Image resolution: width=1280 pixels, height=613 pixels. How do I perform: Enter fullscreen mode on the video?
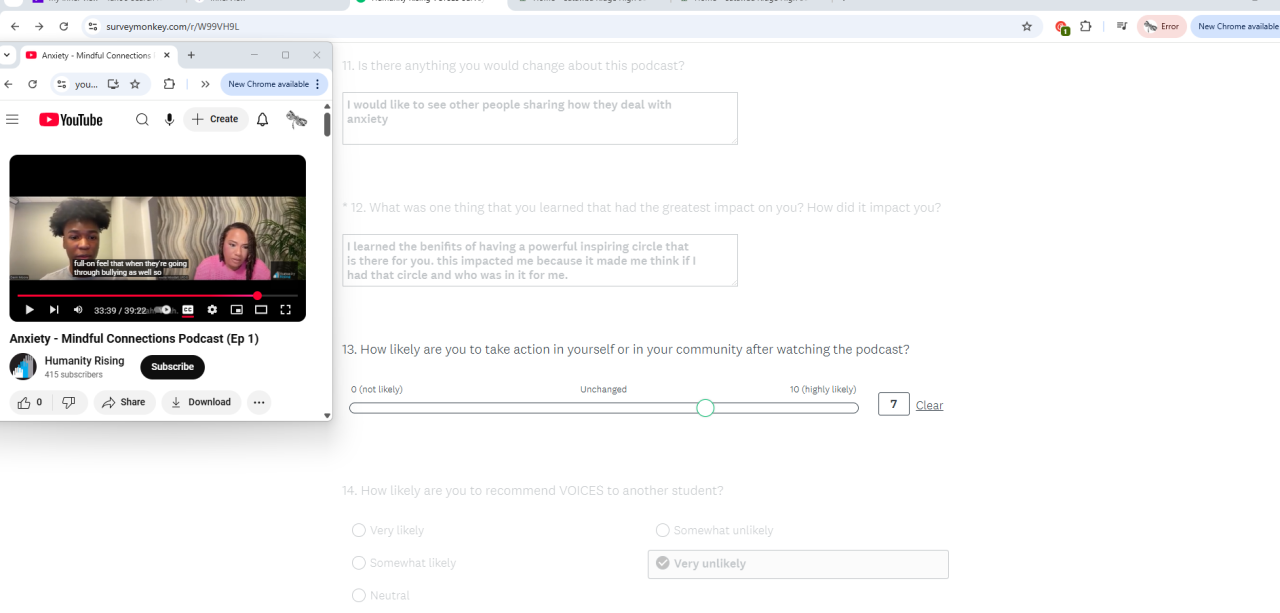(286, 310)
